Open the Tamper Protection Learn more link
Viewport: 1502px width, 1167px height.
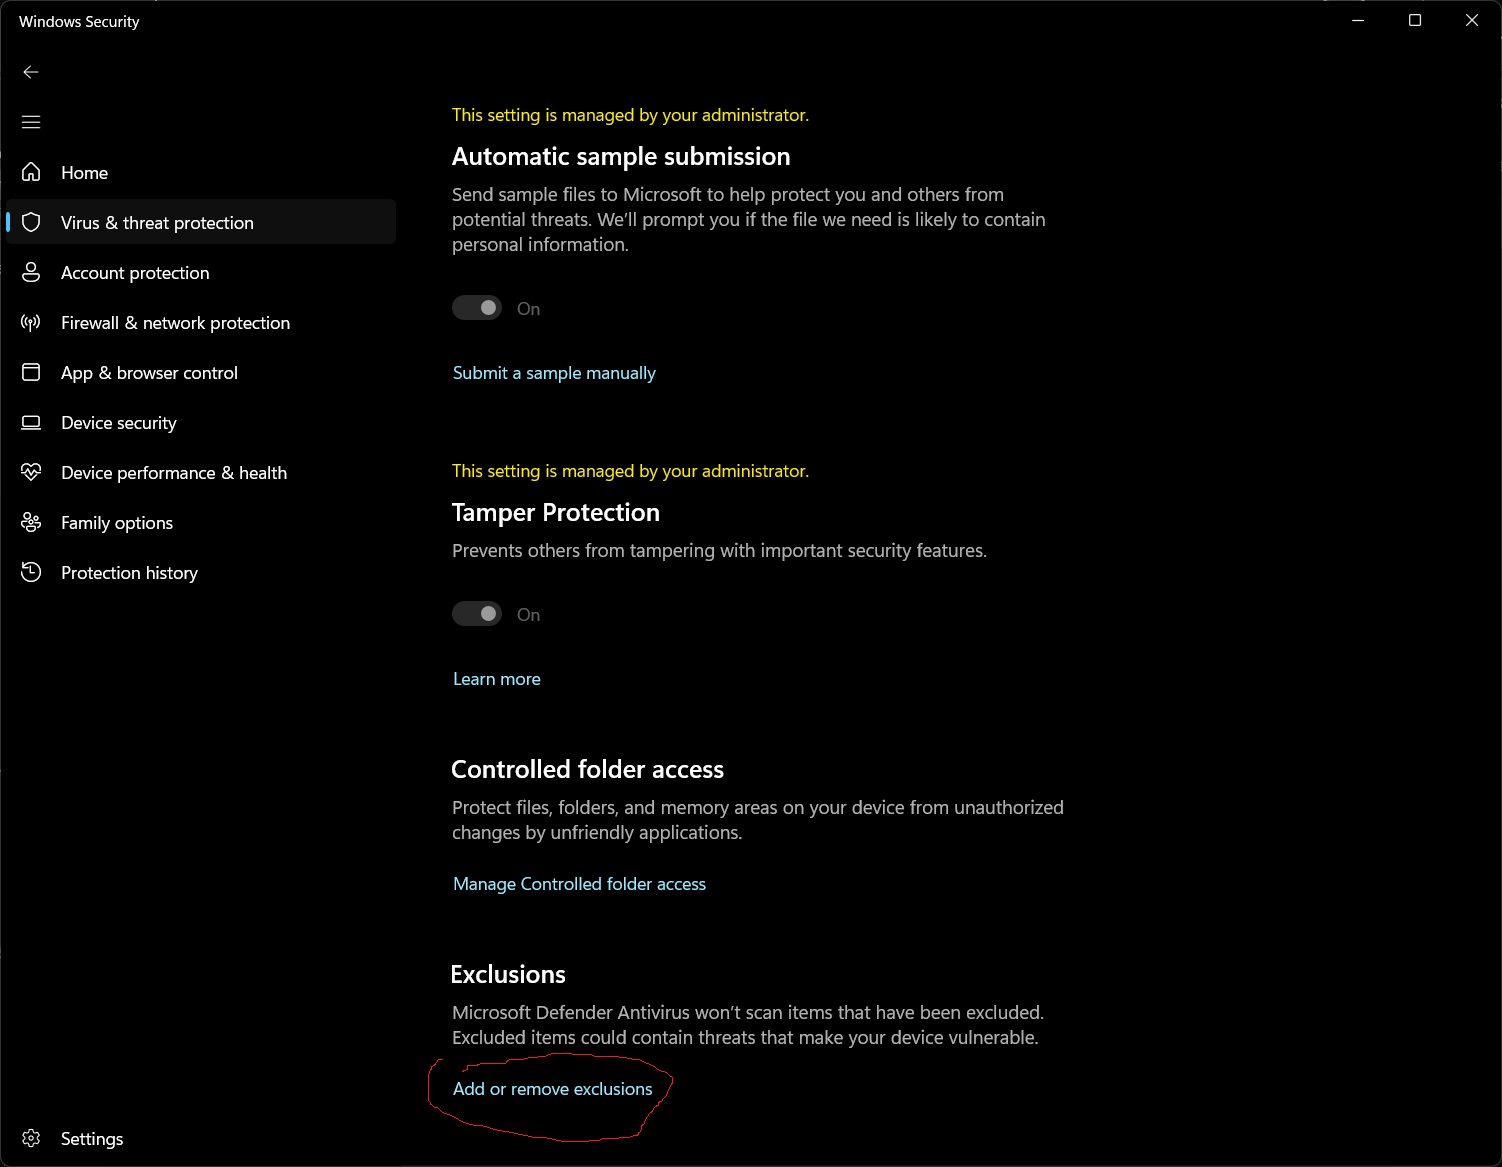click(497, 679)
